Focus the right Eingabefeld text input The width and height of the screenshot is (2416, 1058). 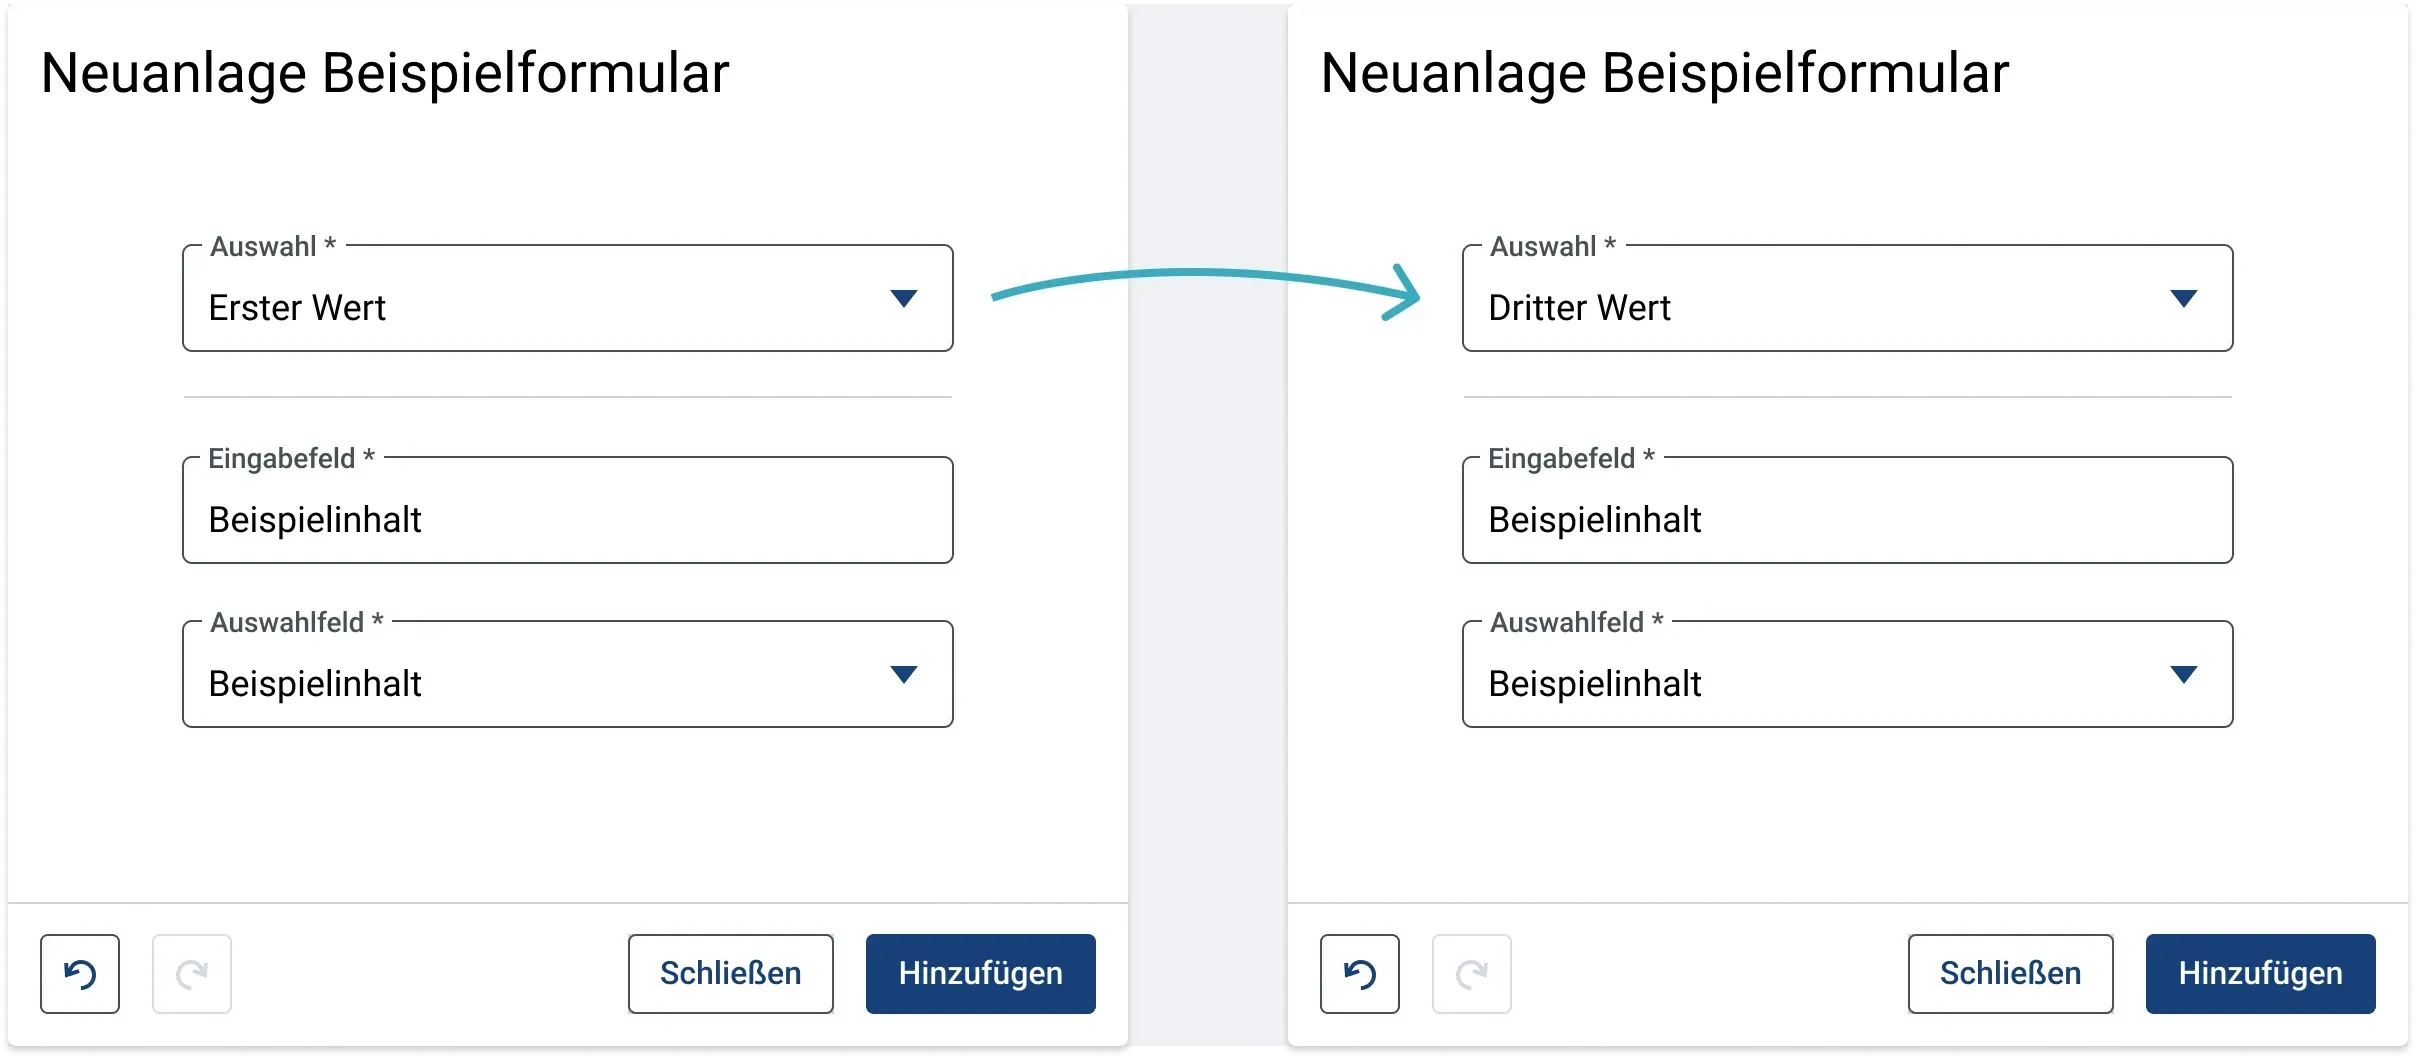(x=1848, y=511)
